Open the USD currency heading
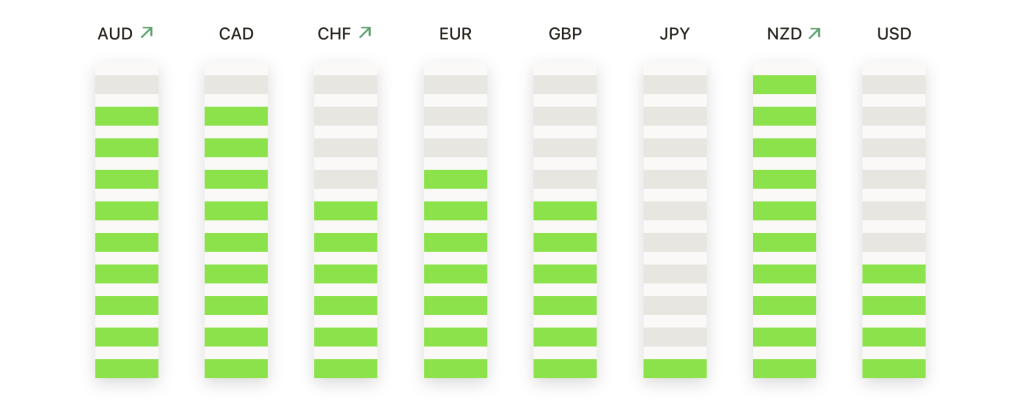Screen dimensions: 1024x407 tap(894, 34)
